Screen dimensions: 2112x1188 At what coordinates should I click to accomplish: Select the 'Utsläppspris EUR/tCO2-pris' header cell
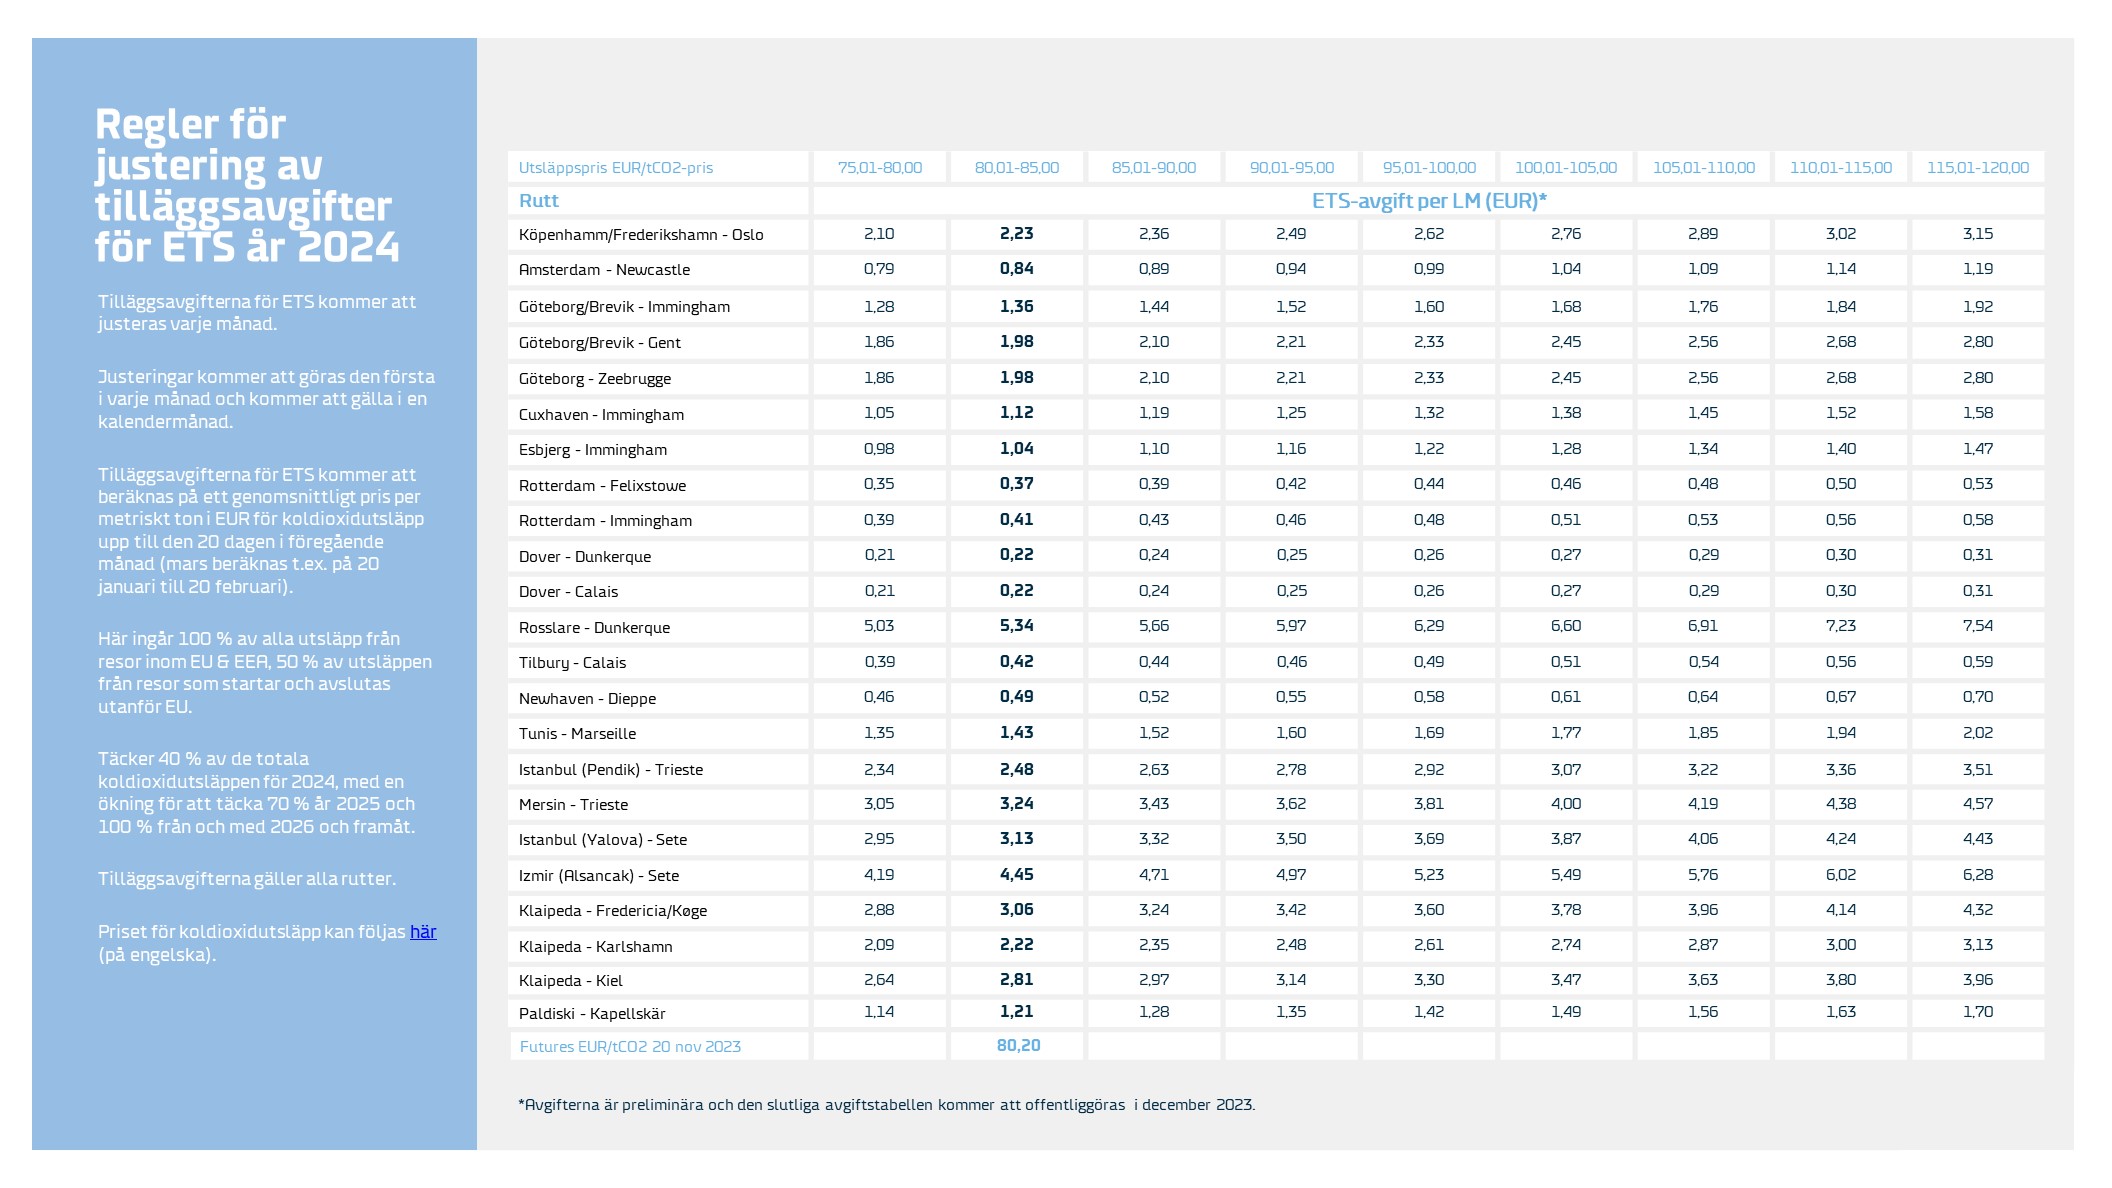pos(616,168)
